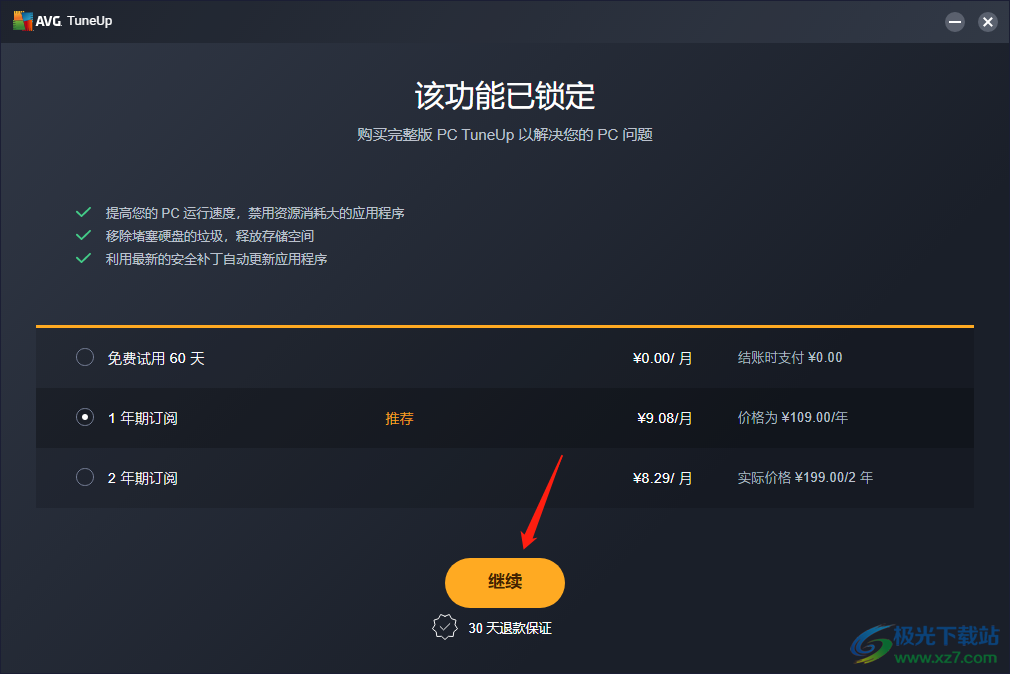The height and width of the screenshot is (674, 1010).
Task: Select the 1 年期订阅 radio button
Action: [x=85, y=417]
